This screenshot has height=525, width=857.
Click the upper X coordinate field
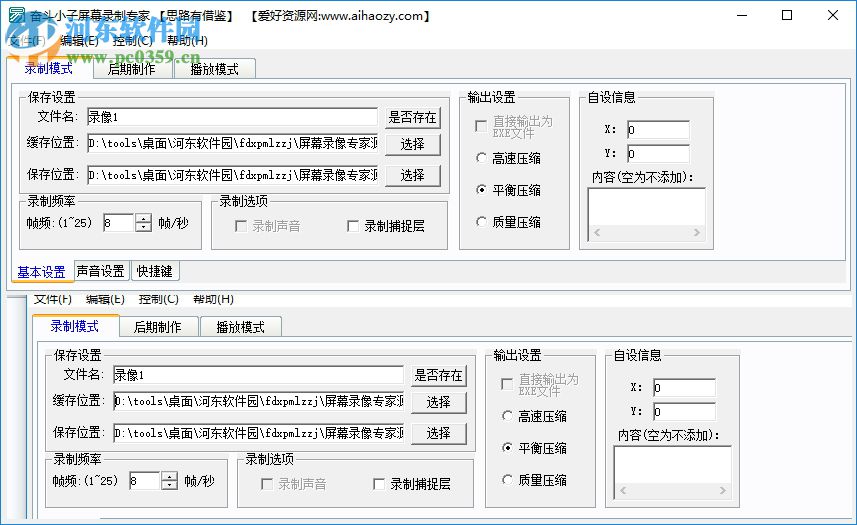(658, 130)
